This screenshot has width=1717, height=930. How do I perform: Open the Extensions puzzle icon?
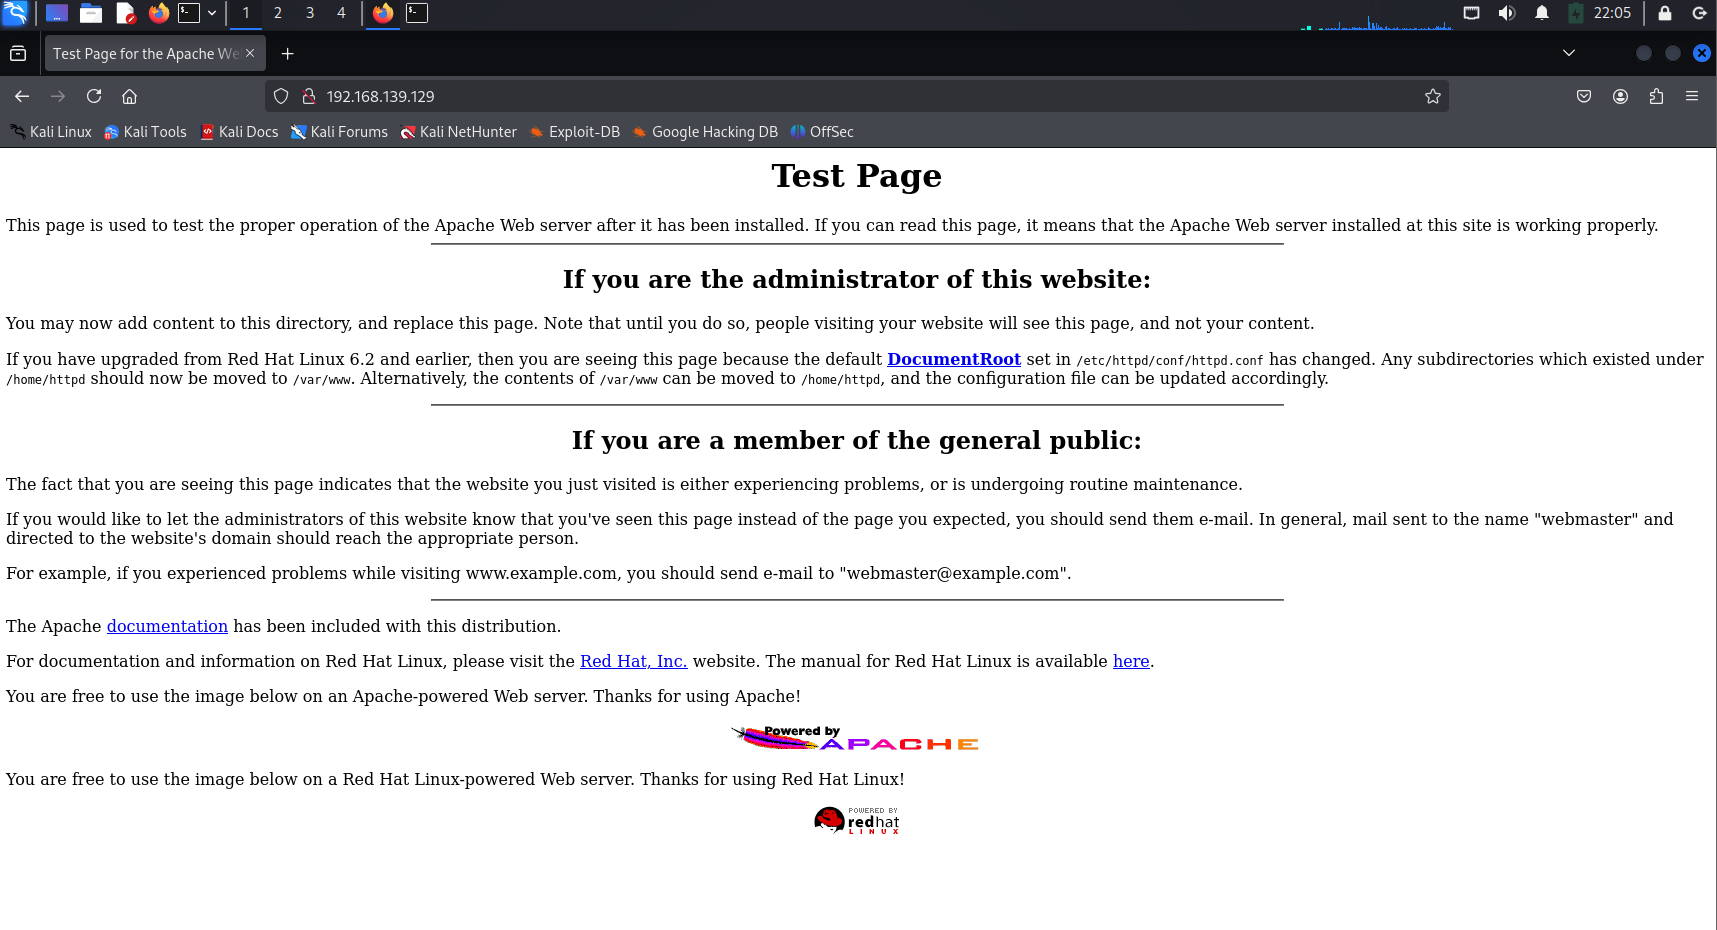point(1656,96)
